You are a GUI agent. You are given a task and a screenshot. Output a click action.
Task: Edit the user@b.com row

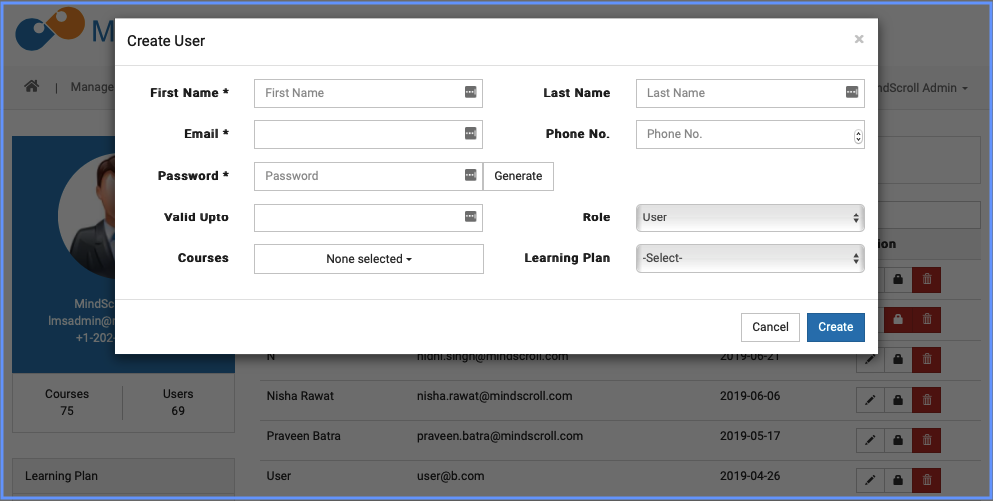point(870,480)
